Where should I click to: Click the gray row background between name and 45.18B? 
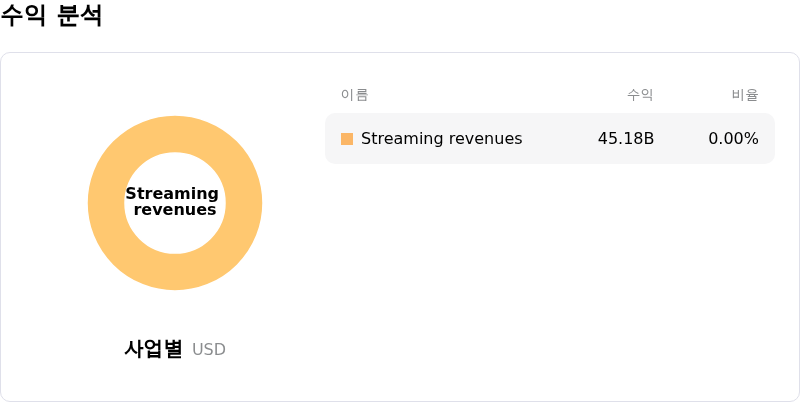coord(560,139)
